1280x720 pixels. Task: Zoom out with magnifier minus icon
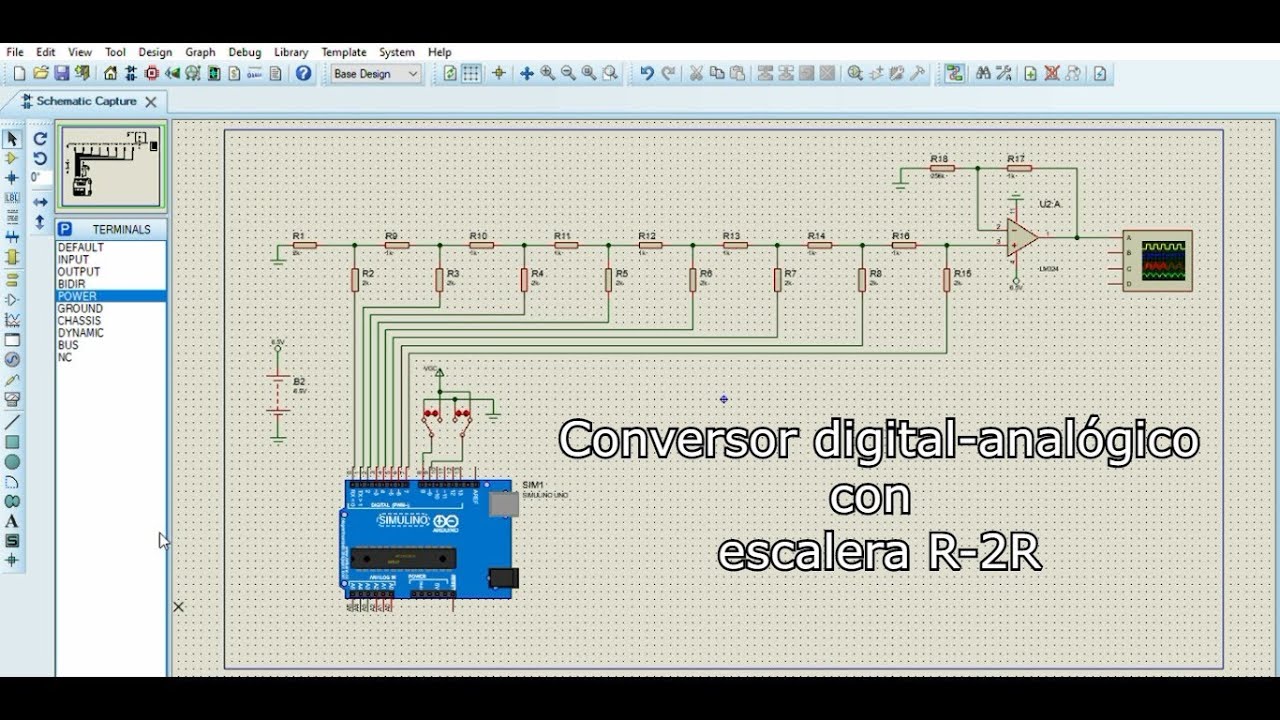(568, 73)
